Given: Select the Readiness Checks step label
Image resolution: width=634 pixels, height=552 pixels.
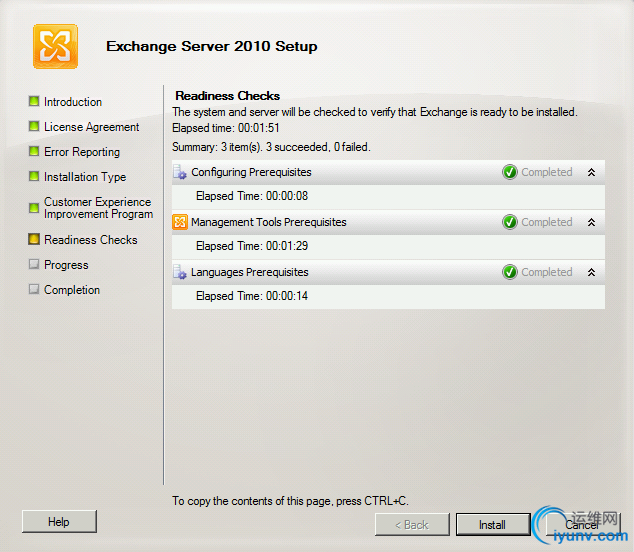Looking at the screenshot, I should pyautogui.click(x=91, y=240).
